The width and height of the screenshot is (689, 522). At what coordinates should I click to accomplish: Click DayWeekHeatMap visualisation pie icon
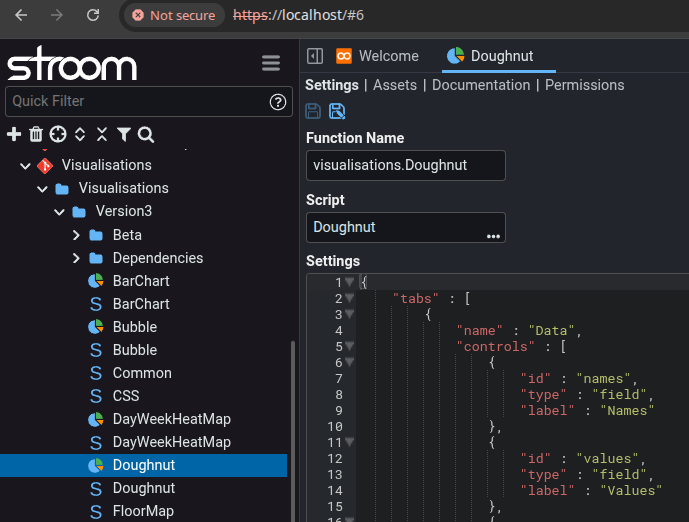coord(96,419)
